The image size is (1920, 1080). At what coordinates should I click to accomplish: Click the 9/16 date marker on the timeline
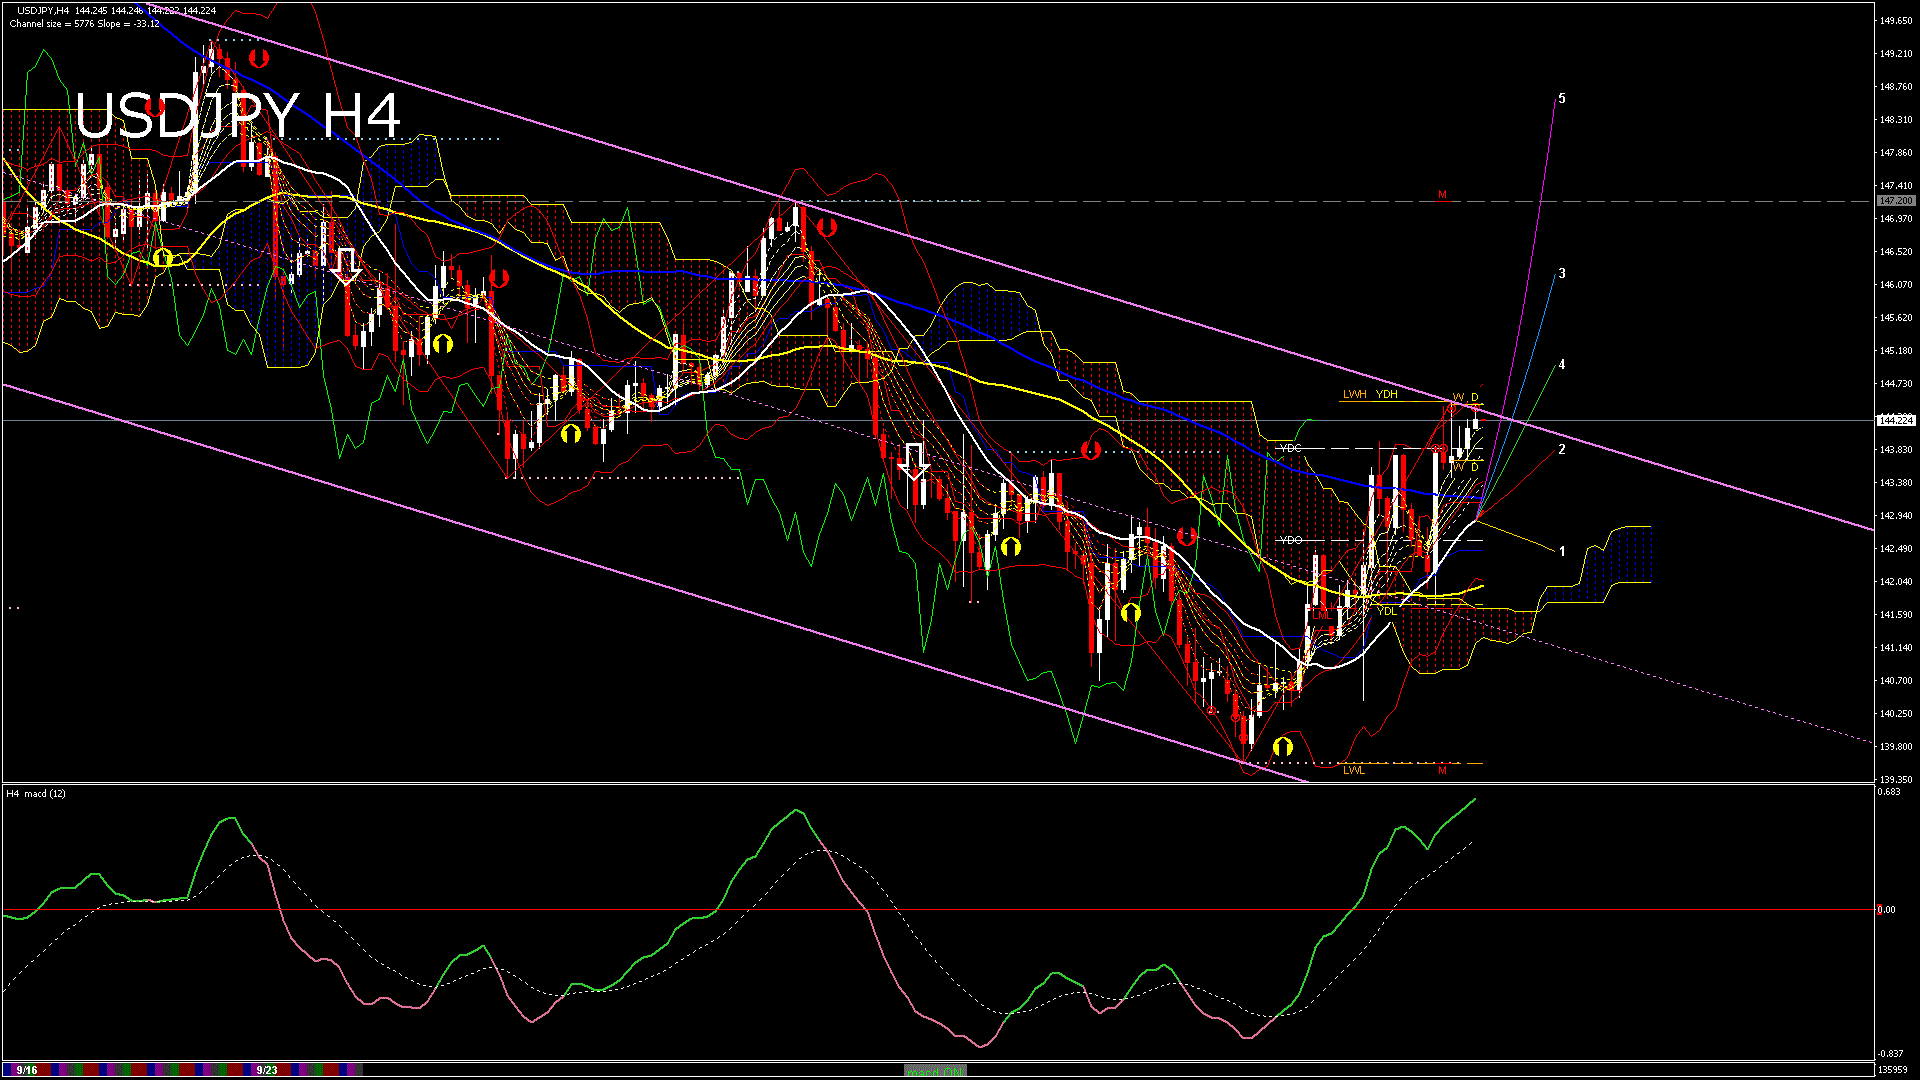(27, 1070)
